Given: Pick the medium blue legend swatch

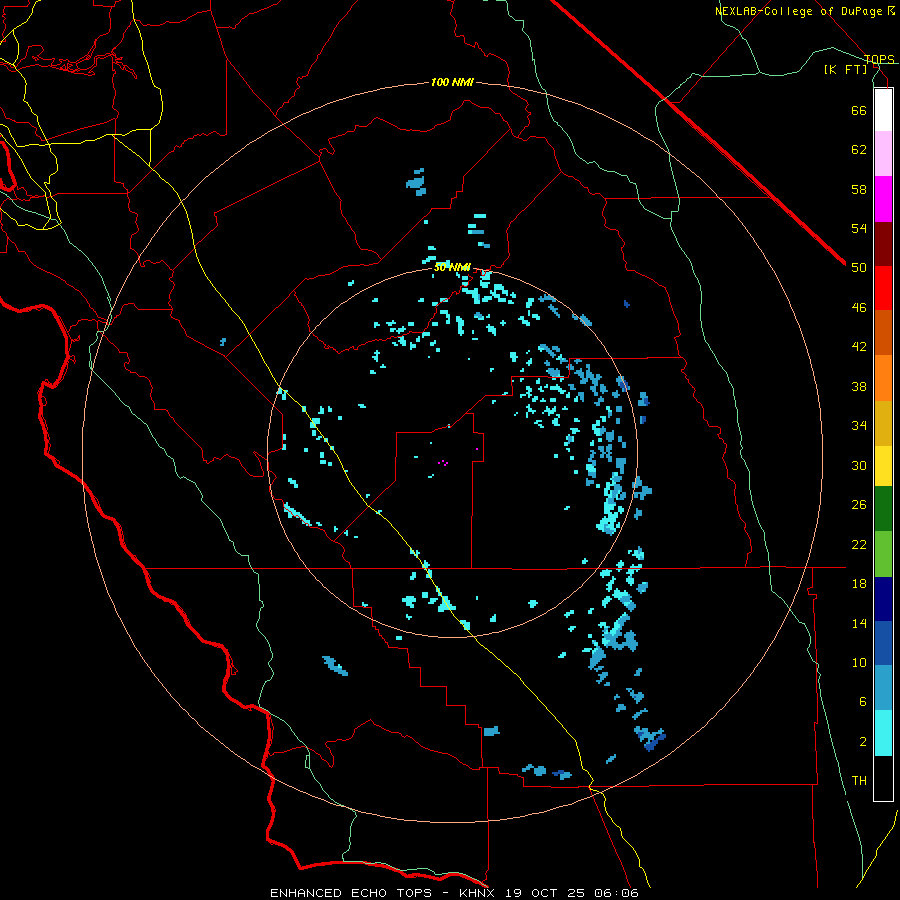Looking at the screenshot, I should [x=883, y=643].
